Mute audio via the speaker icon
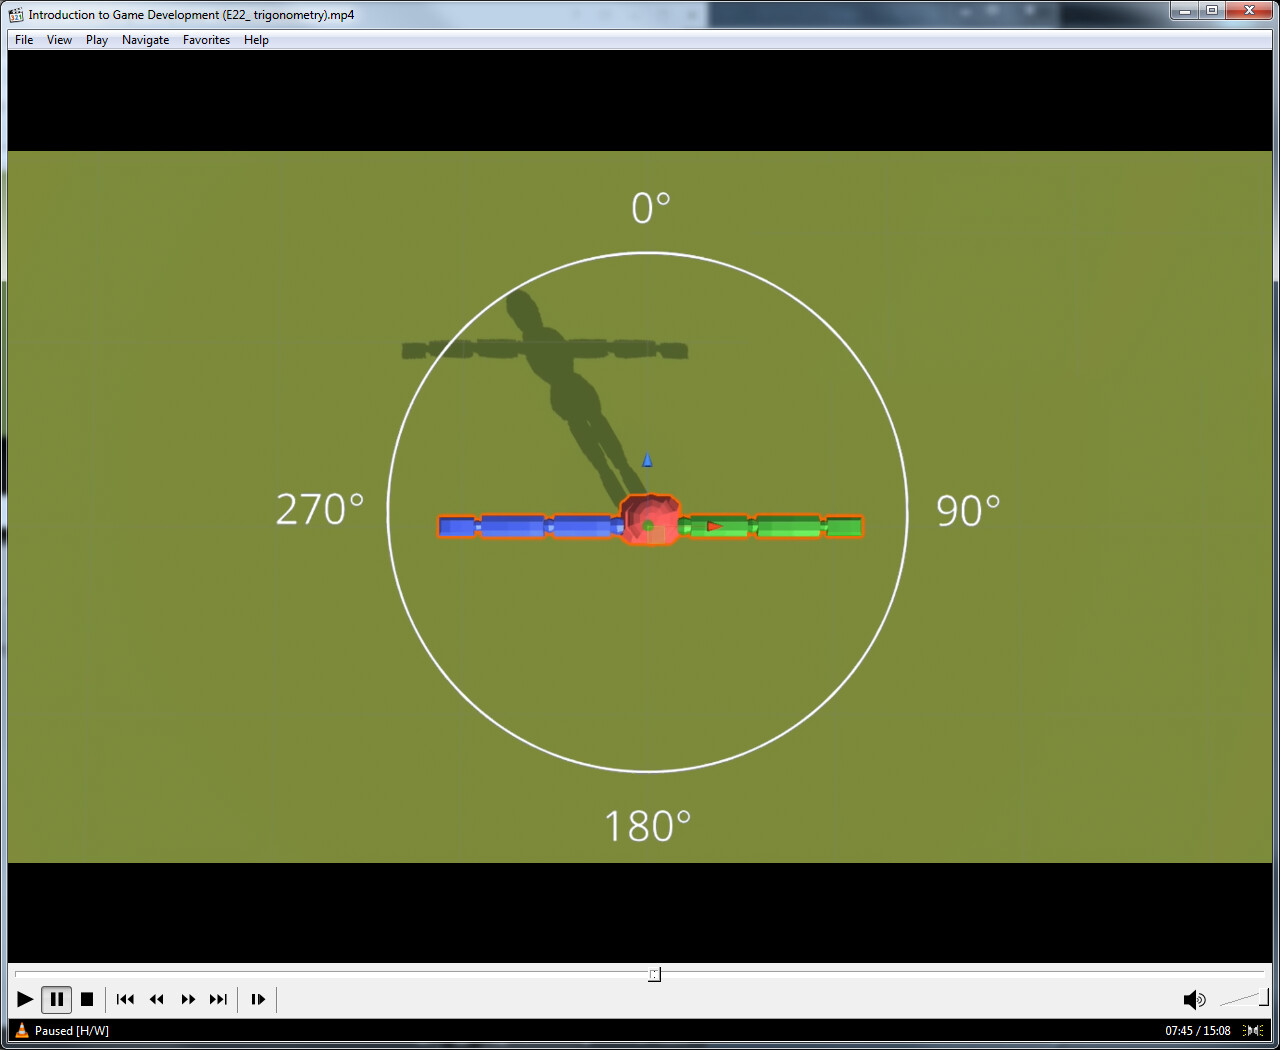The width and height of the screenshot is (1280, 1050). coord(1193,999)
